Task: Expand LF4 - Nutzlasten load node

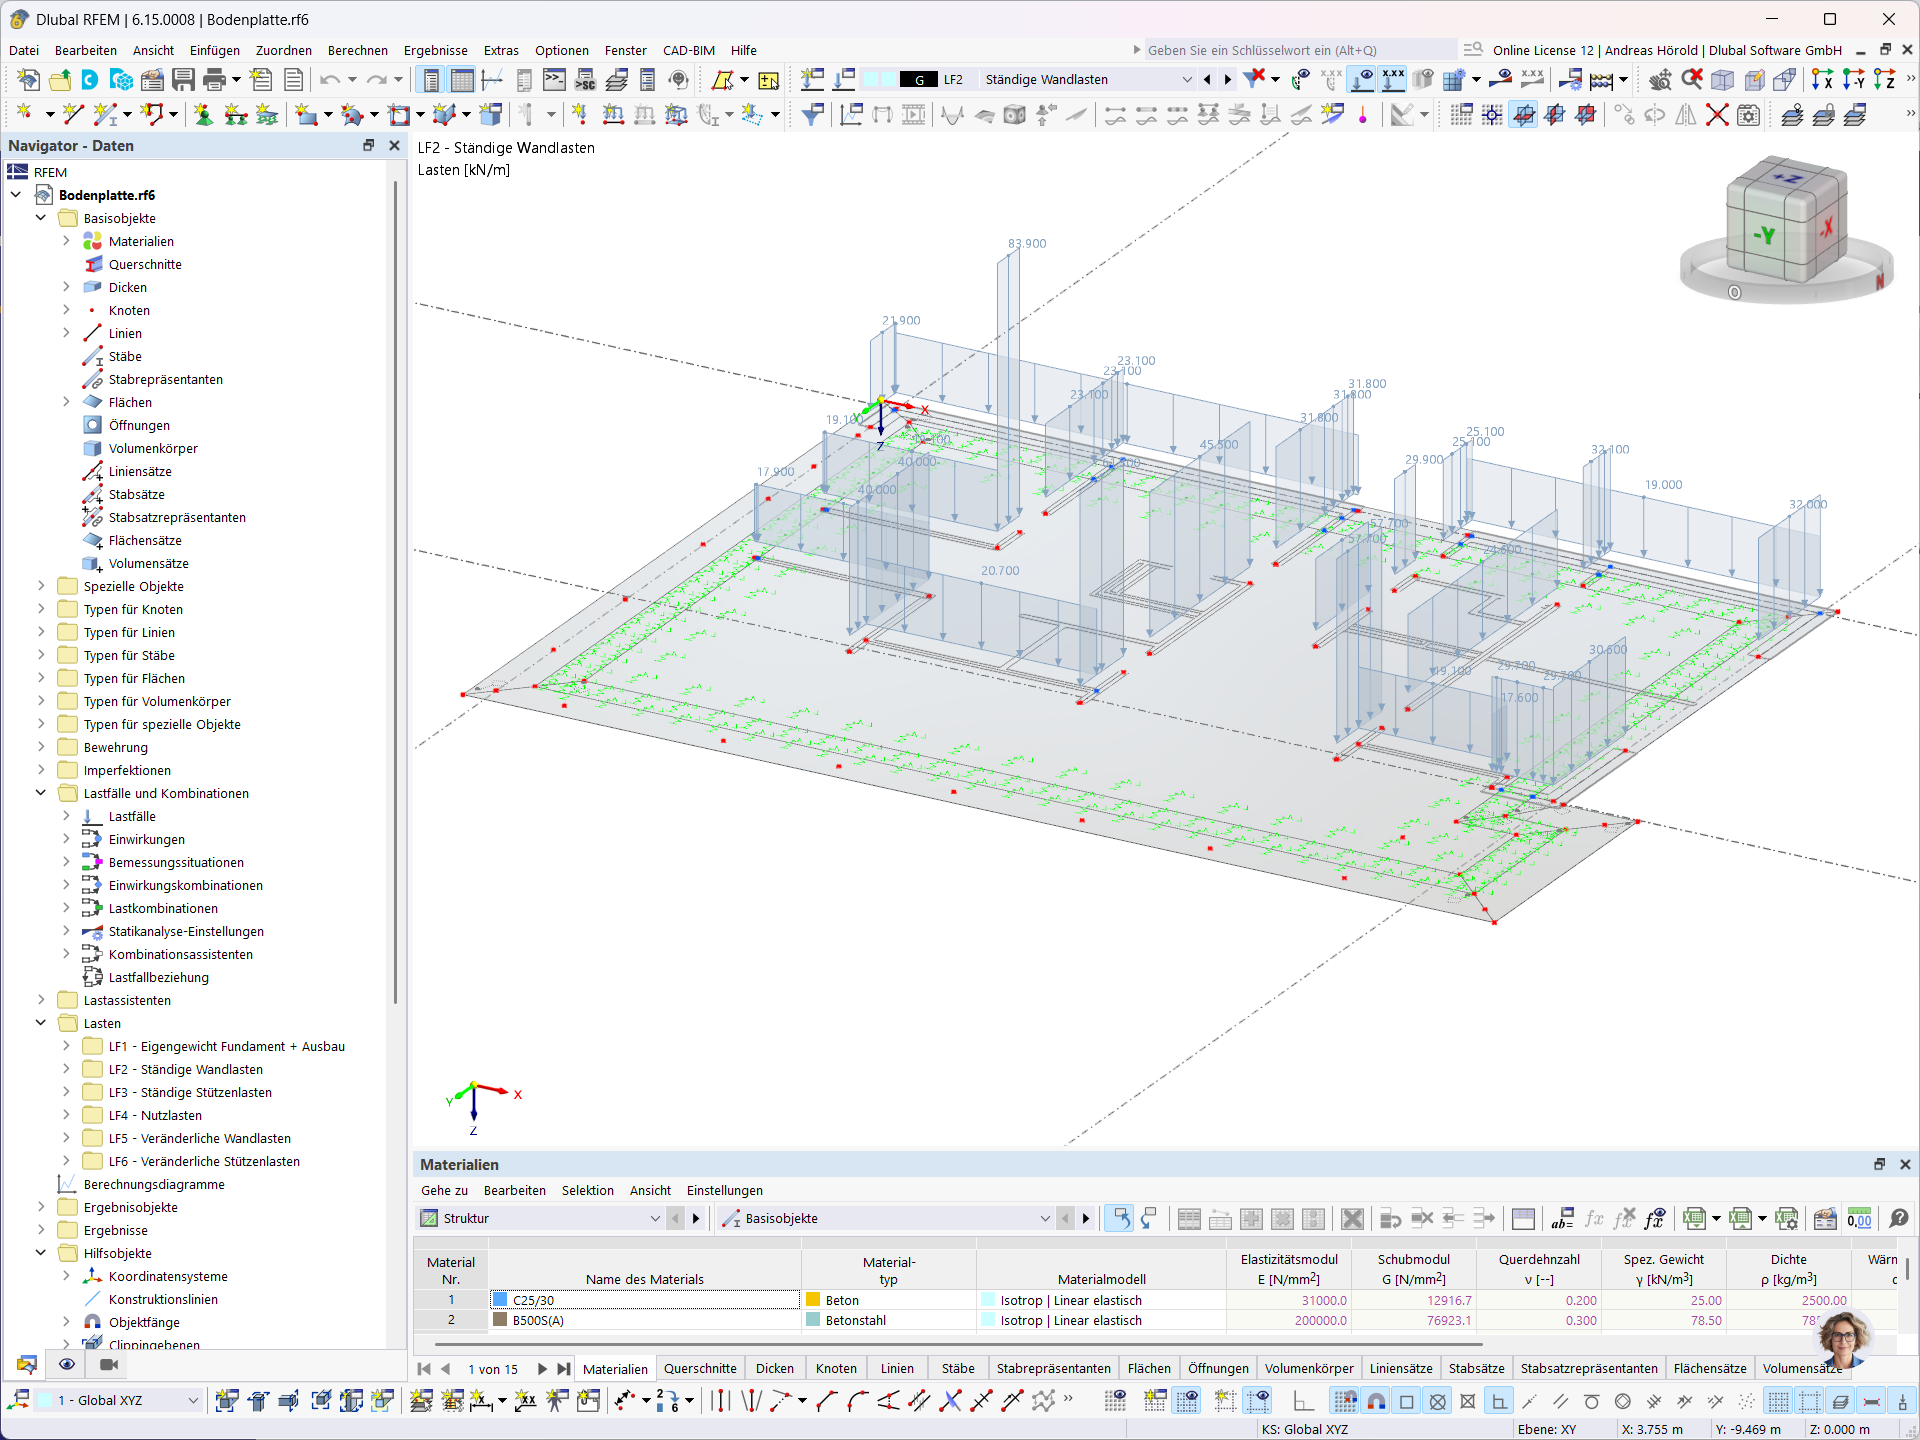Action: click(x=66, y=1115)
